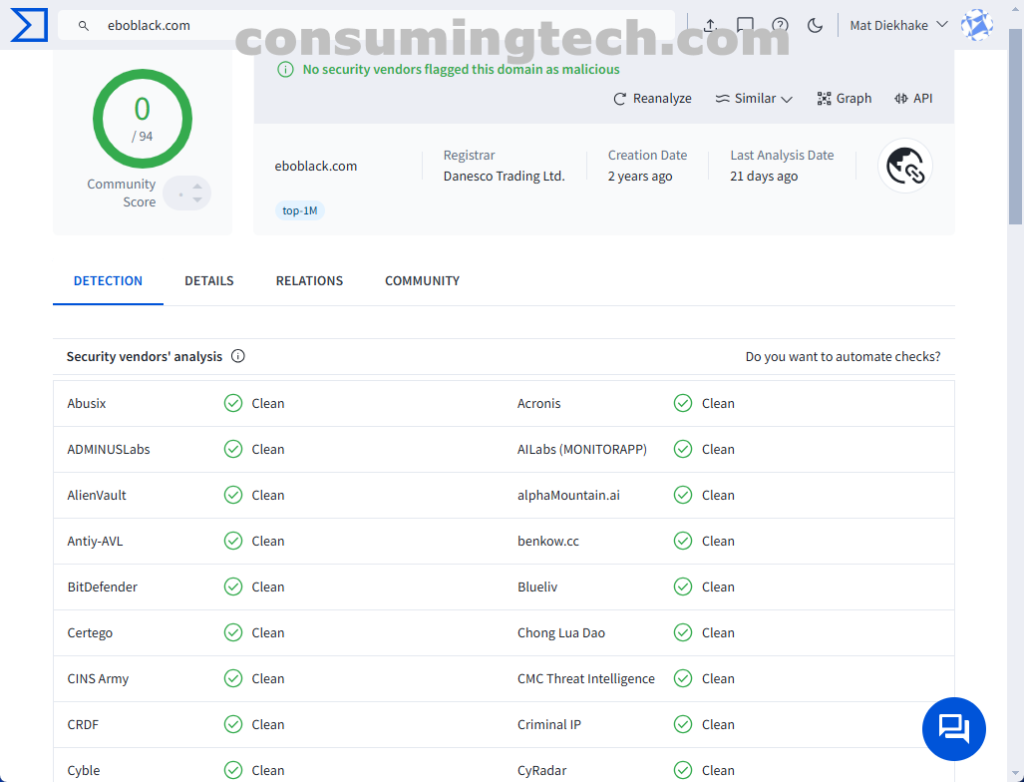Open the notifications comment icon
The width and height of the screenshot is (1024, 782).
pos(745,25)
